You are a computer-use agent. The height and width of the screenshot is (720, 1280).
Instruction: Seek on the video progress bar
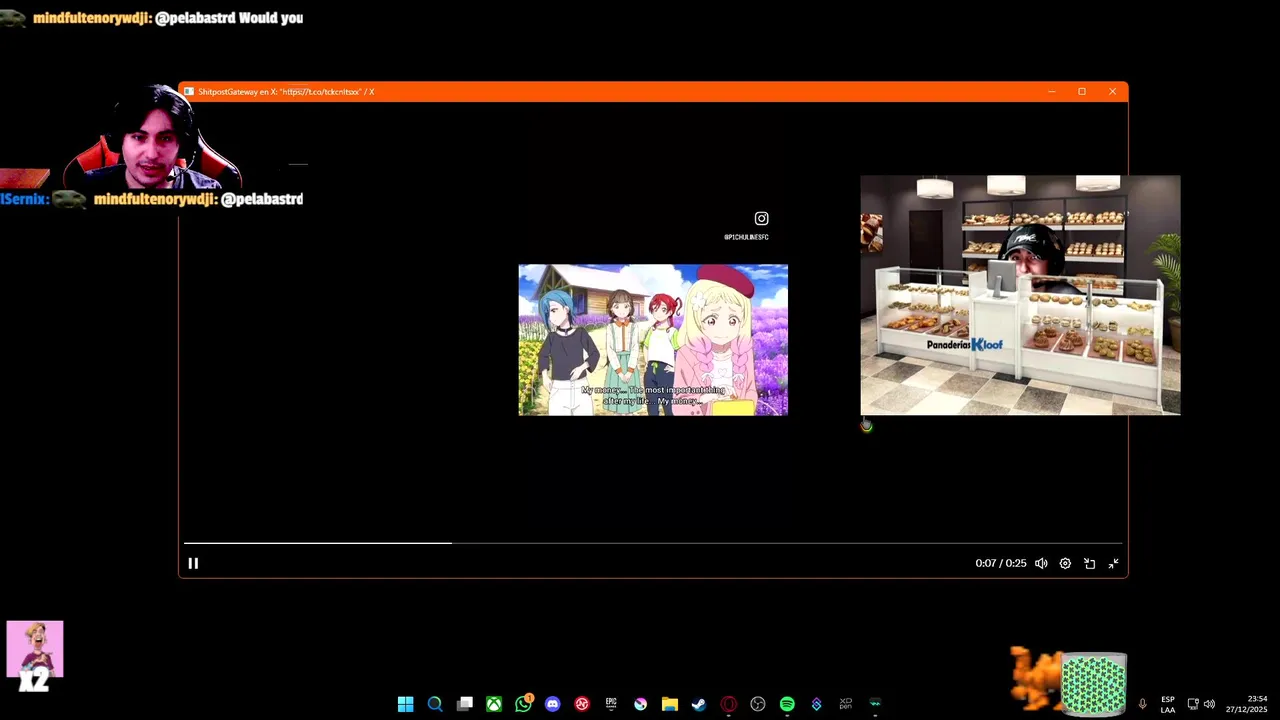click(653, 543)
